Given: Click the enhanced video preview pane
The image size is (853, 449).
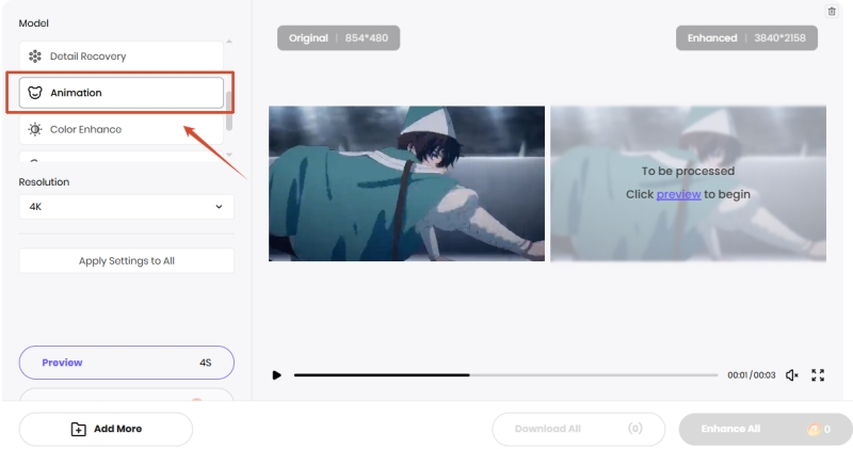Looking at the screenshot, I should [688, 183].
